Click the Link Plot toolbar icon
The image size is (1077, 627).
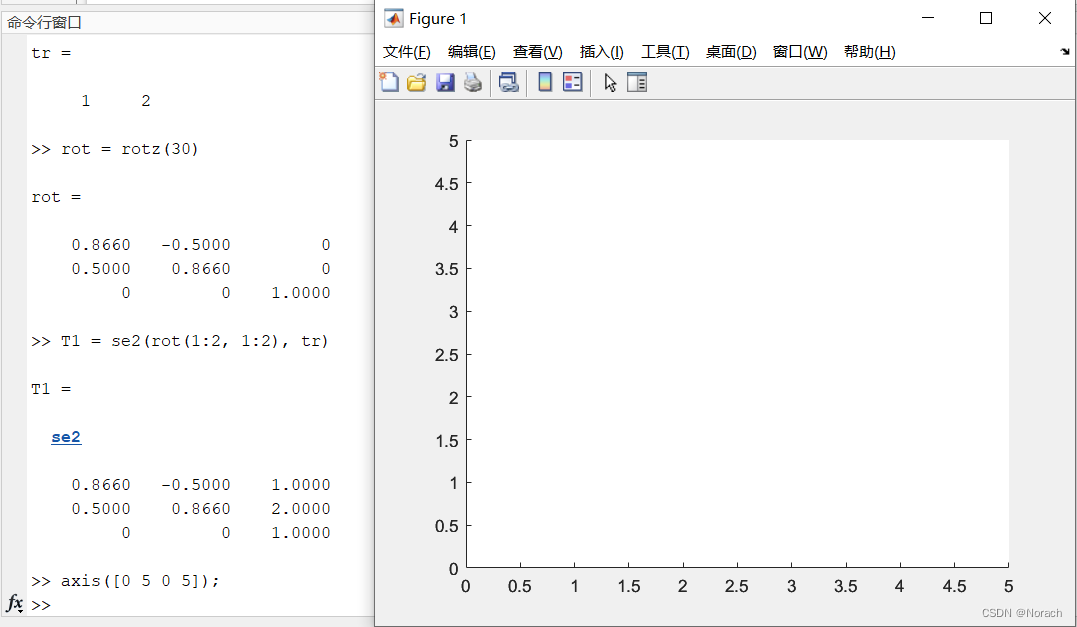(x=508, y=82)
